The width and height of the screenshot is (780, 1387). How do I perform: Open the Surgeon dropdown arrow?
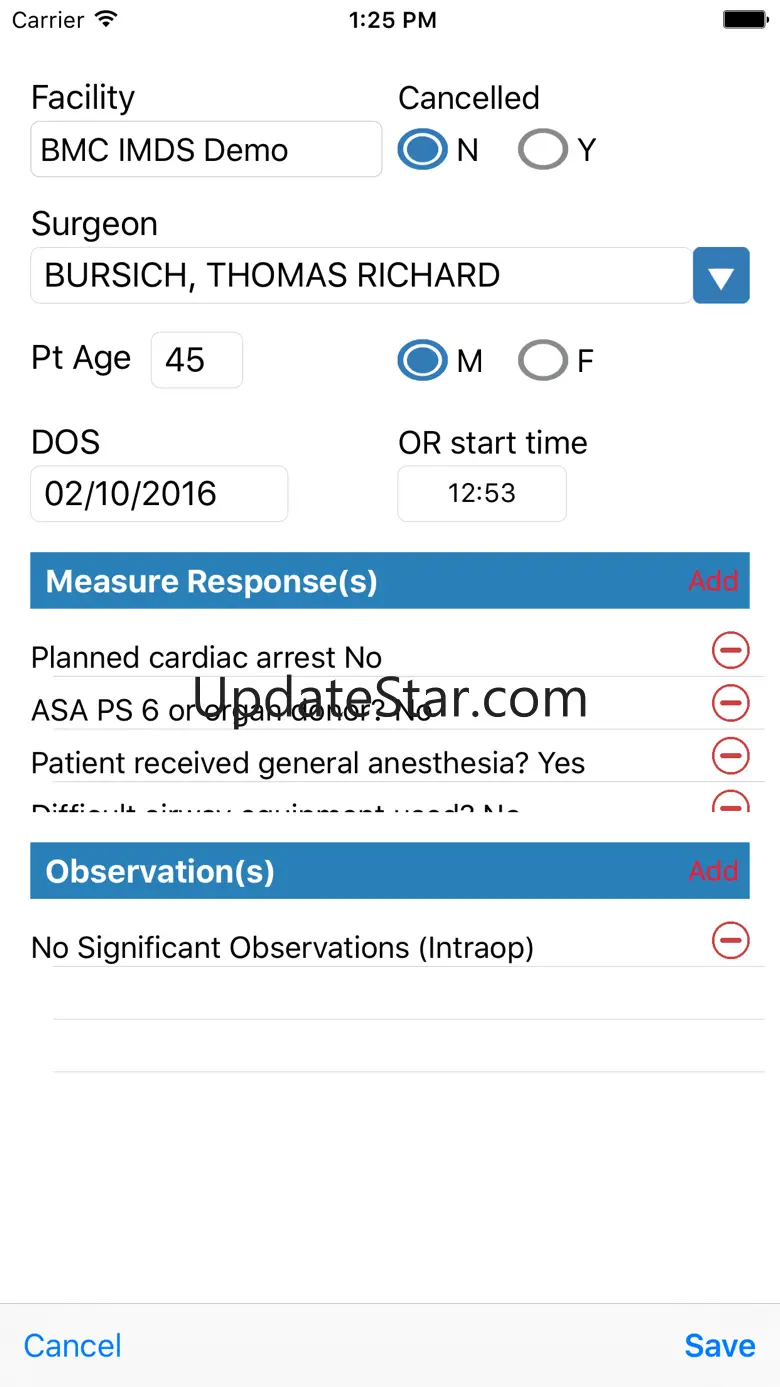point(721,275)
